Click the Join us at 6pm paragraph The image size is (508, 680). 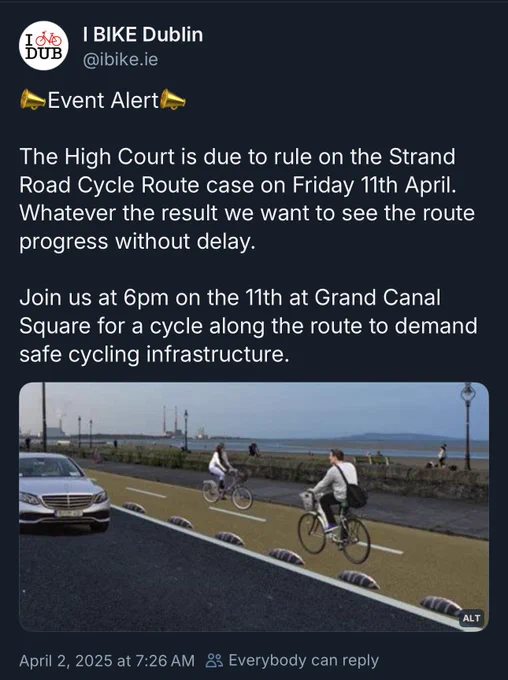(x=248, y=326)
